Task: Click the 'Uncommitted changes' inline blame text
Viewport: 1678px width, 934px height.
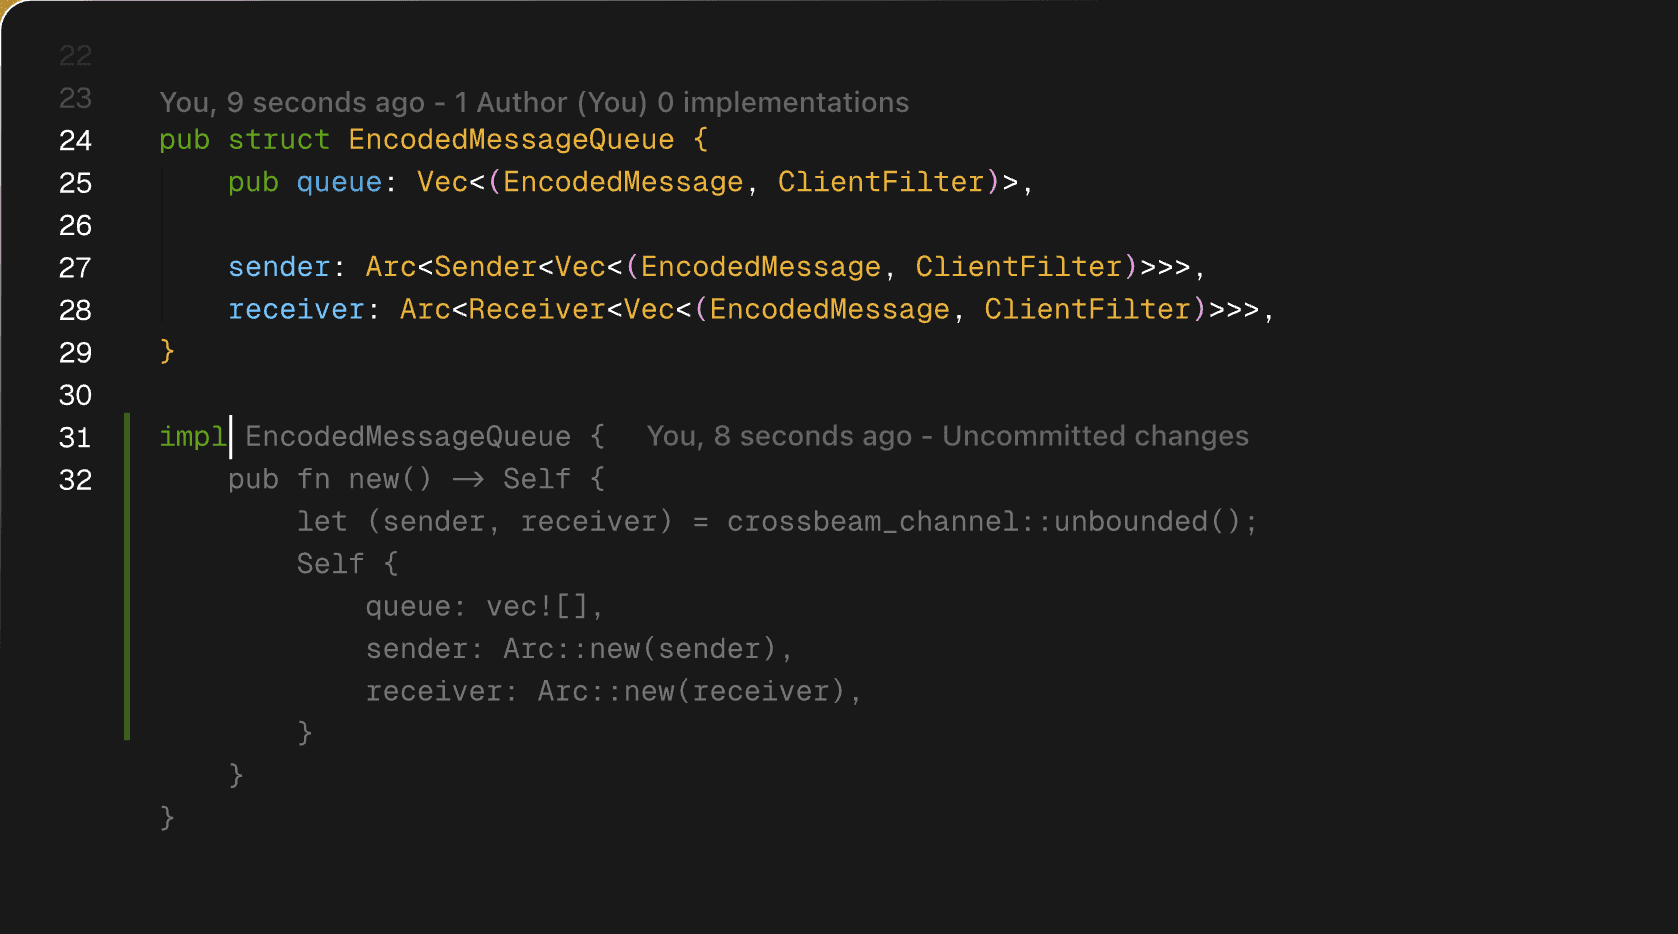Action: pos(1095,436)
